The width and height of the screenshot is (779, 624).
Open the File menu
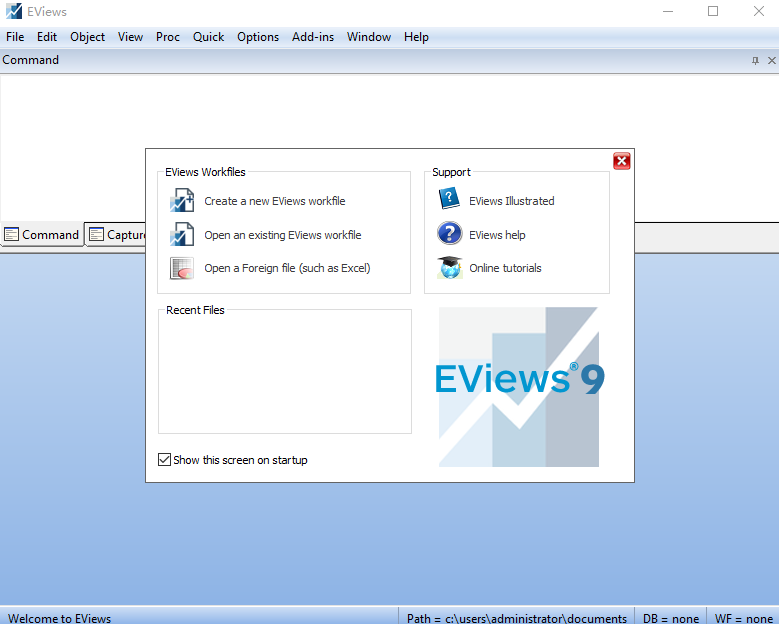(x=15, y=37)
